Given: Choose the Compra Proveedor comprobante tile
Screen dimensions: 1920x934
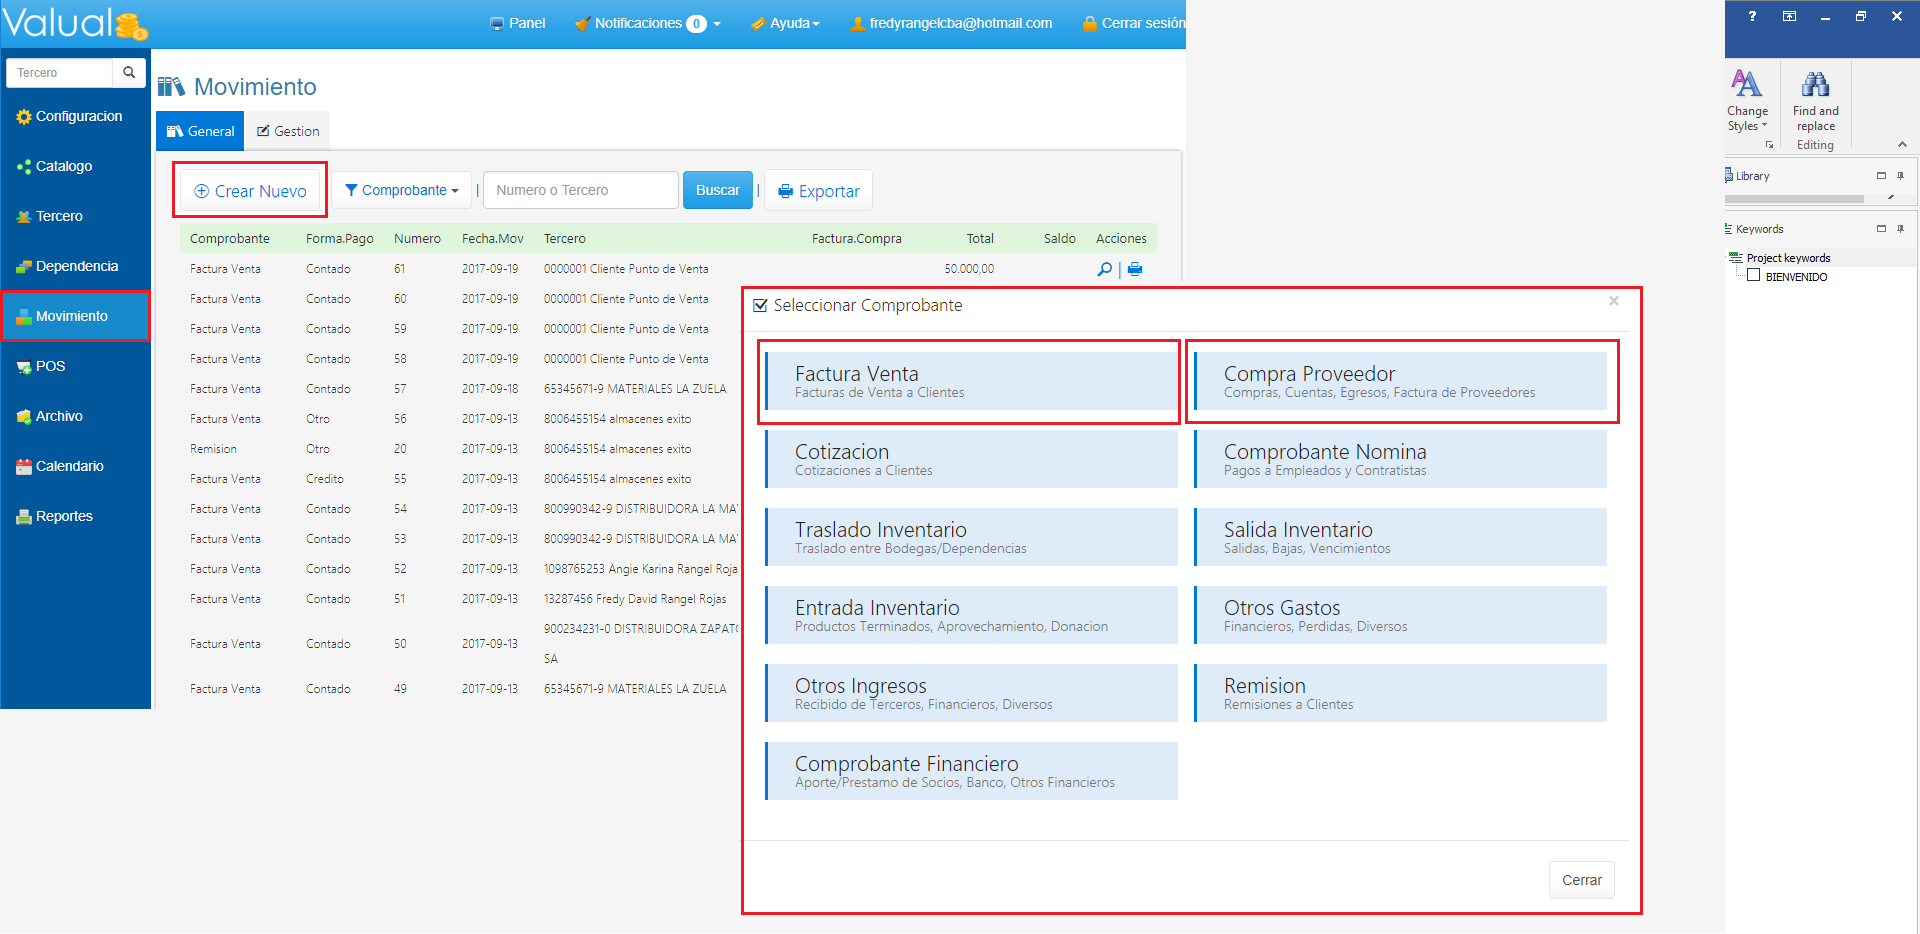Looking at the screenshot, I should [1400, 381].
